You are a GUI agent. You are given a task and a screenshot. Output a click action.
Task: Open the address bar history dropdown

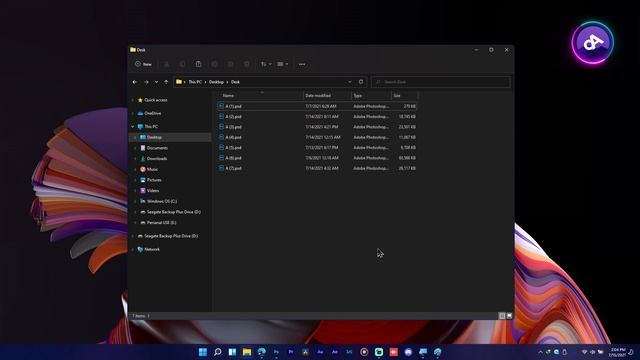coord(350,82)
